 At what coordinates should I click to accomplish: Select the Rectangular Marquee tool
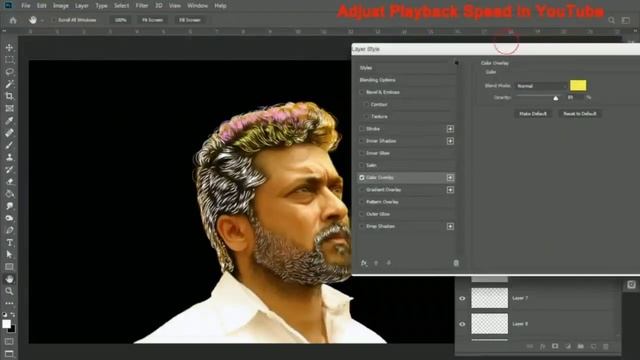(9, 60)
